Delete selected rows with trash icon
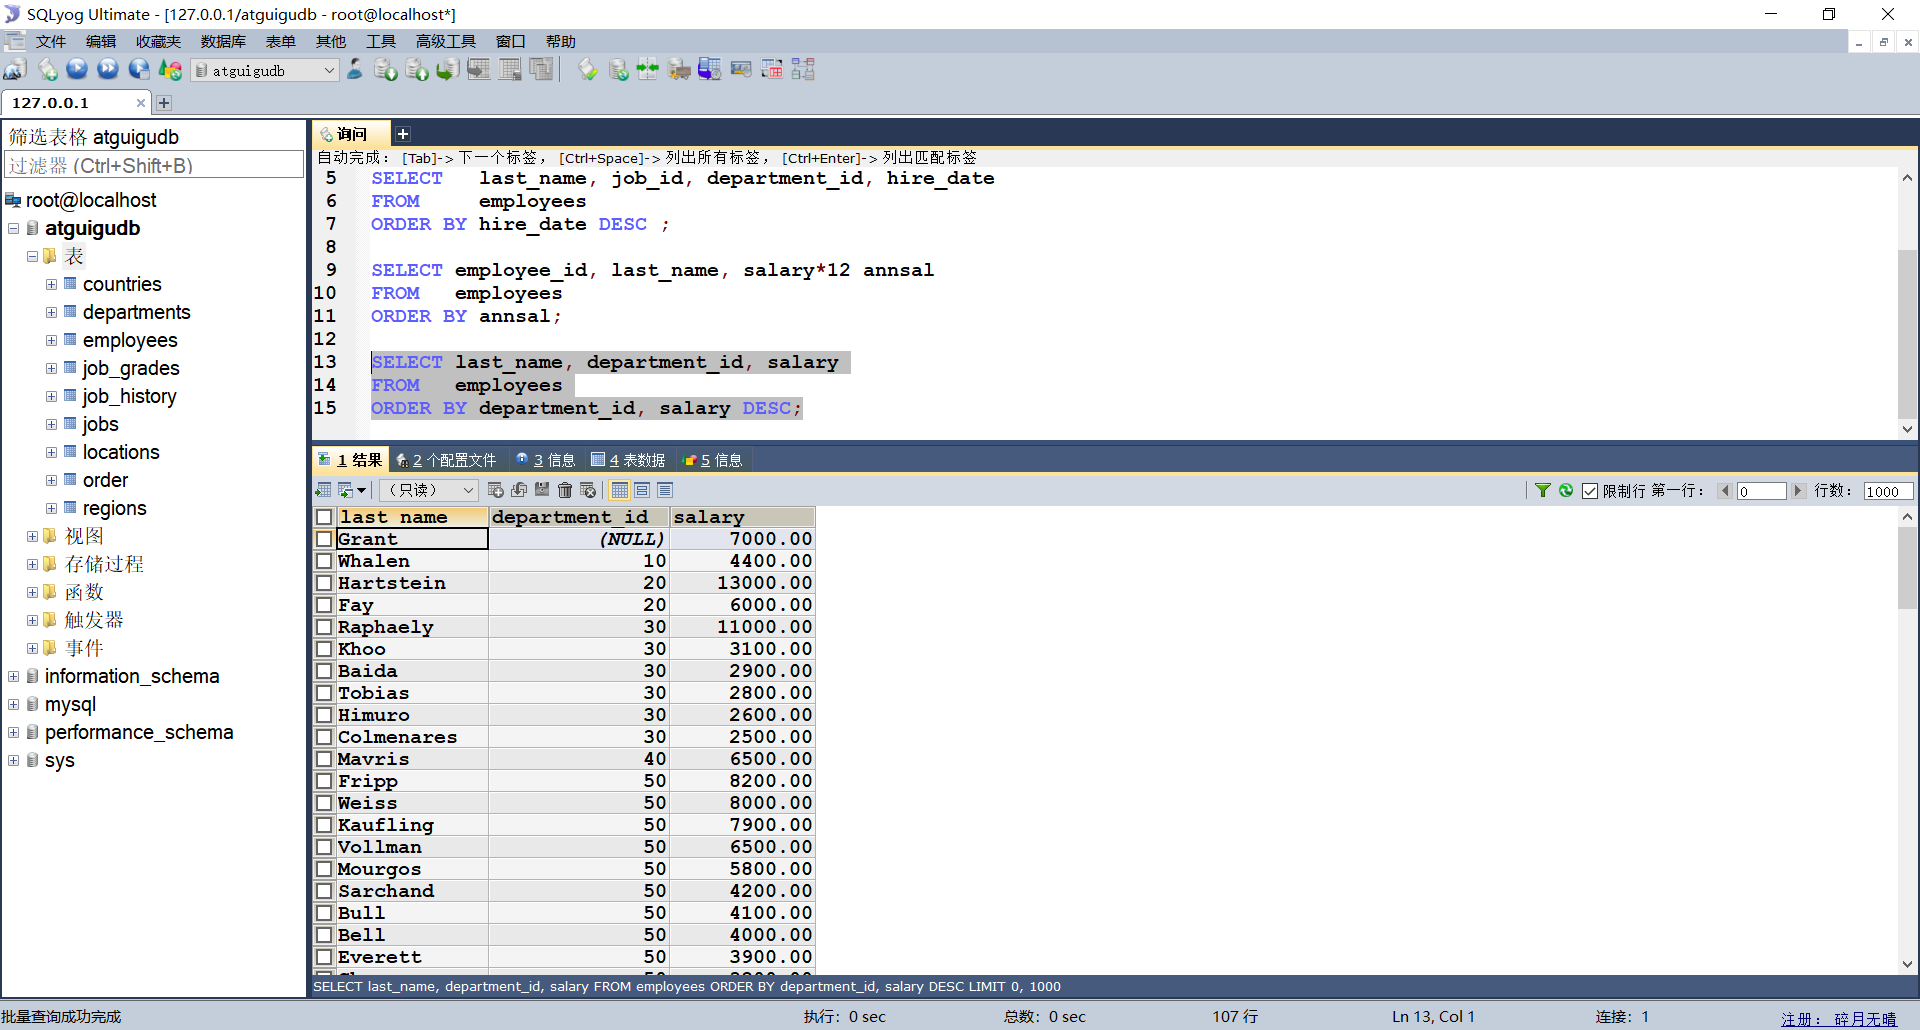1920x1030 pixels. point(565,490)
